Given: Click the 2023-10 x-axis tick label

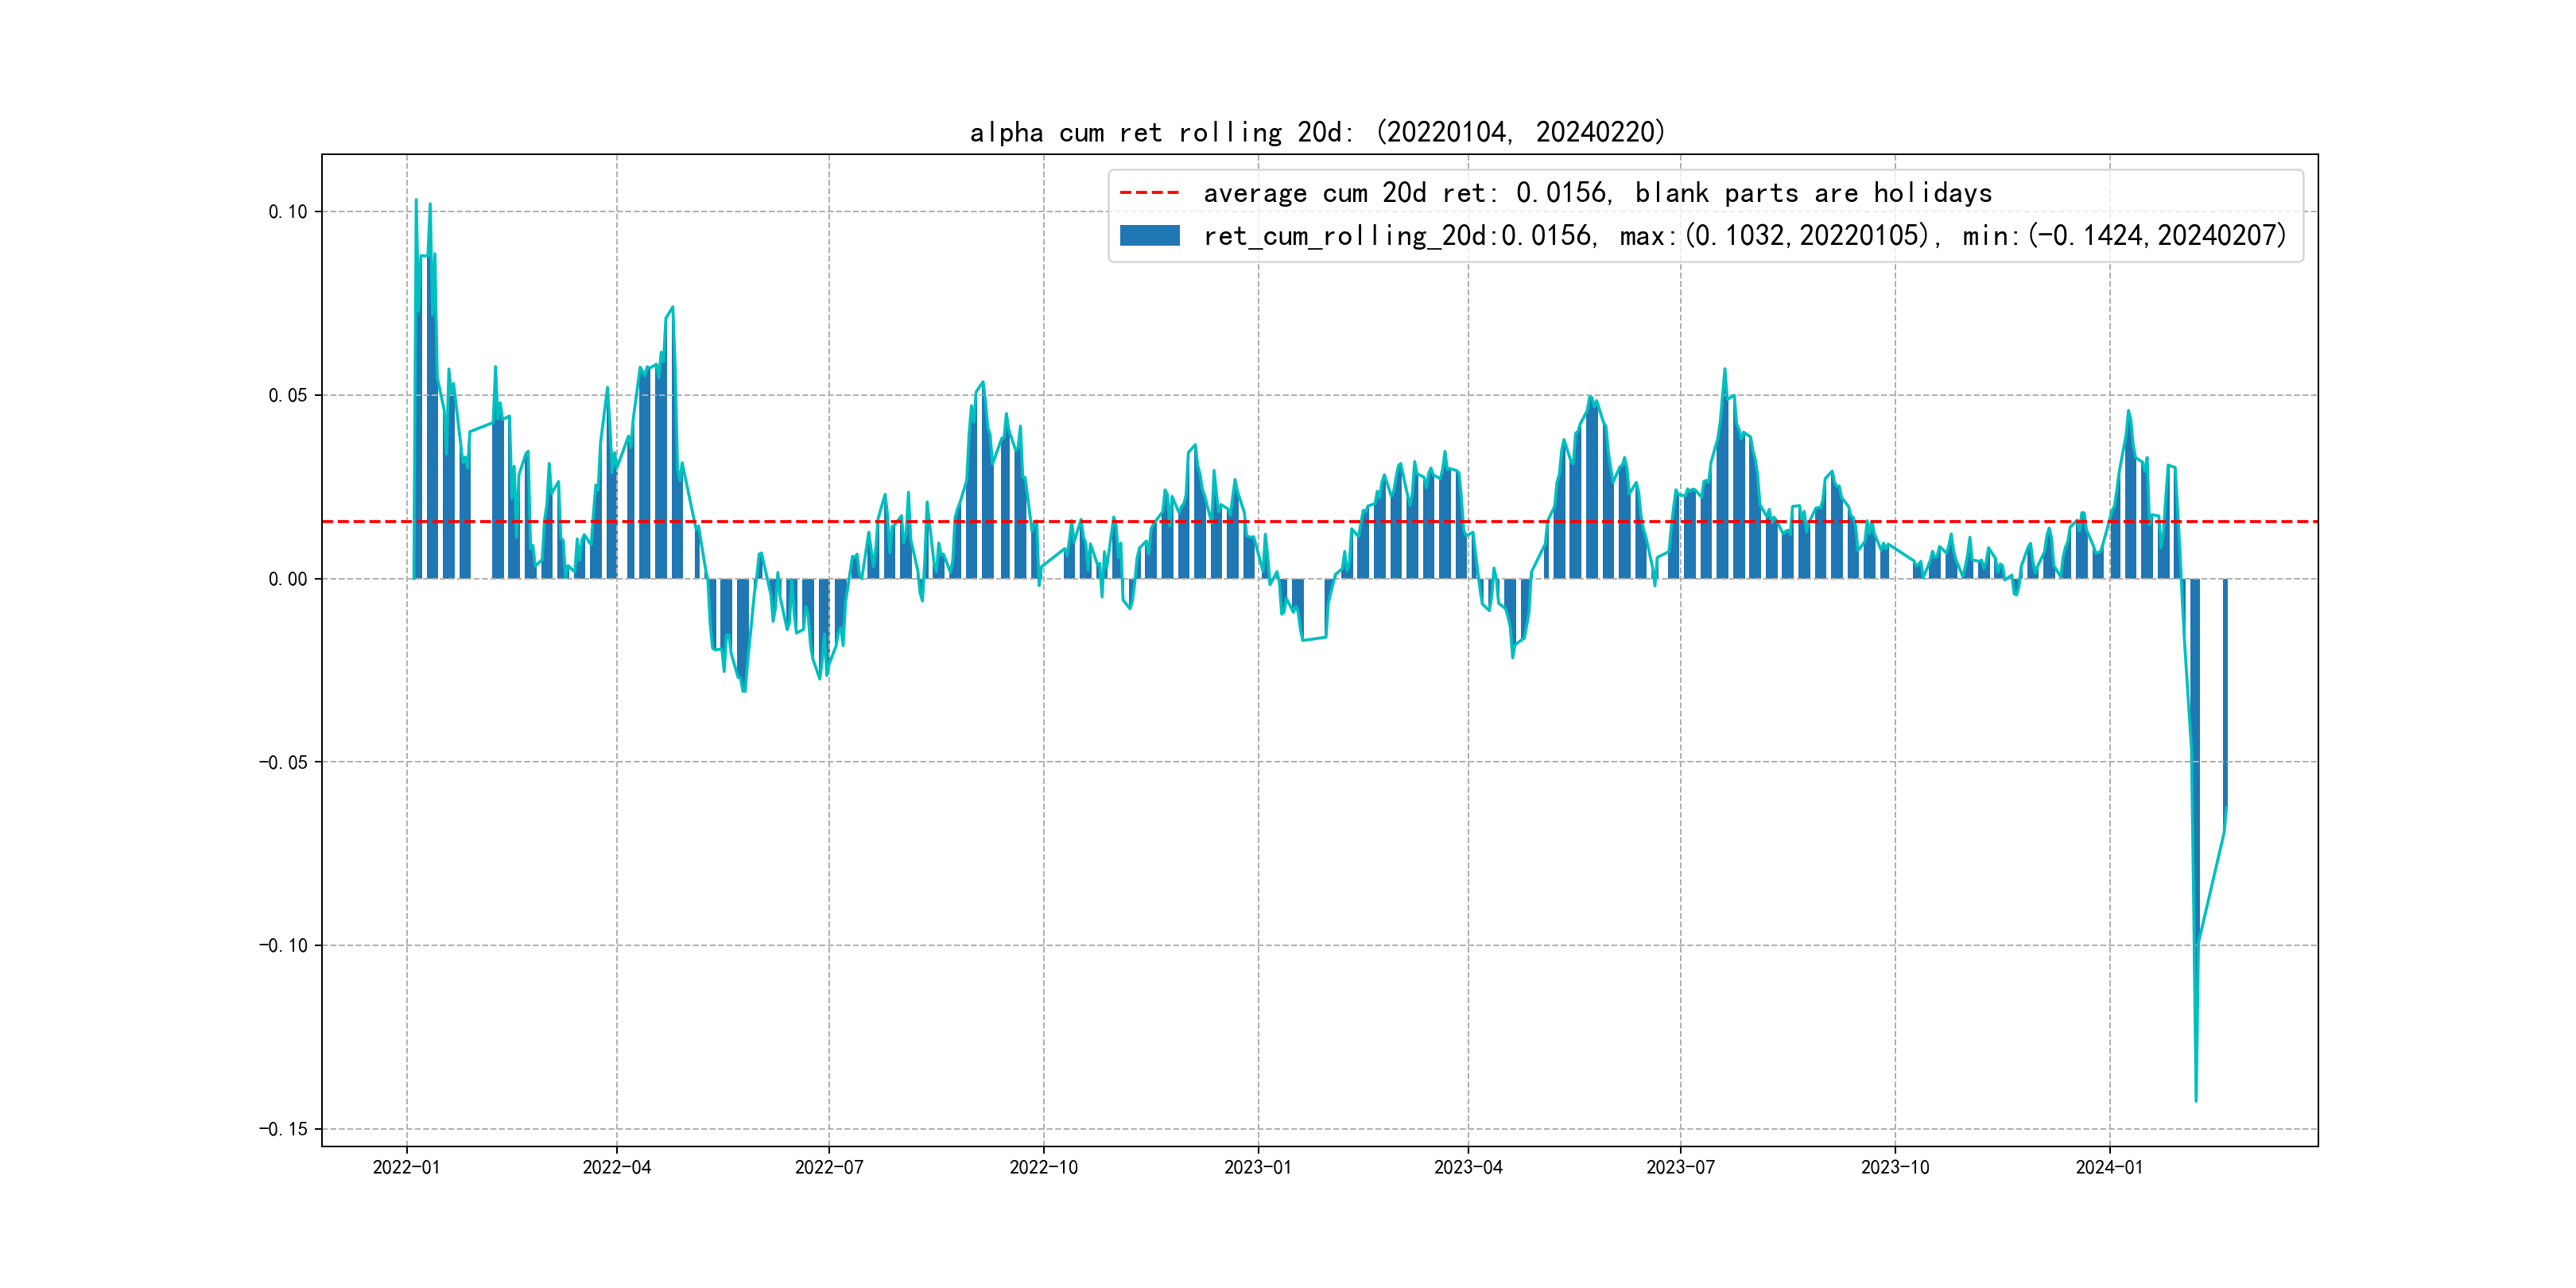Looking at the screenshot, I should click(x=1895, y=1167).
